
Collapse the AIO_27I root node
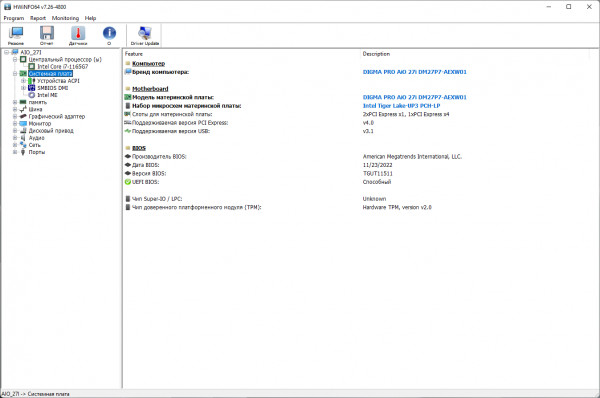pos(7,52)
